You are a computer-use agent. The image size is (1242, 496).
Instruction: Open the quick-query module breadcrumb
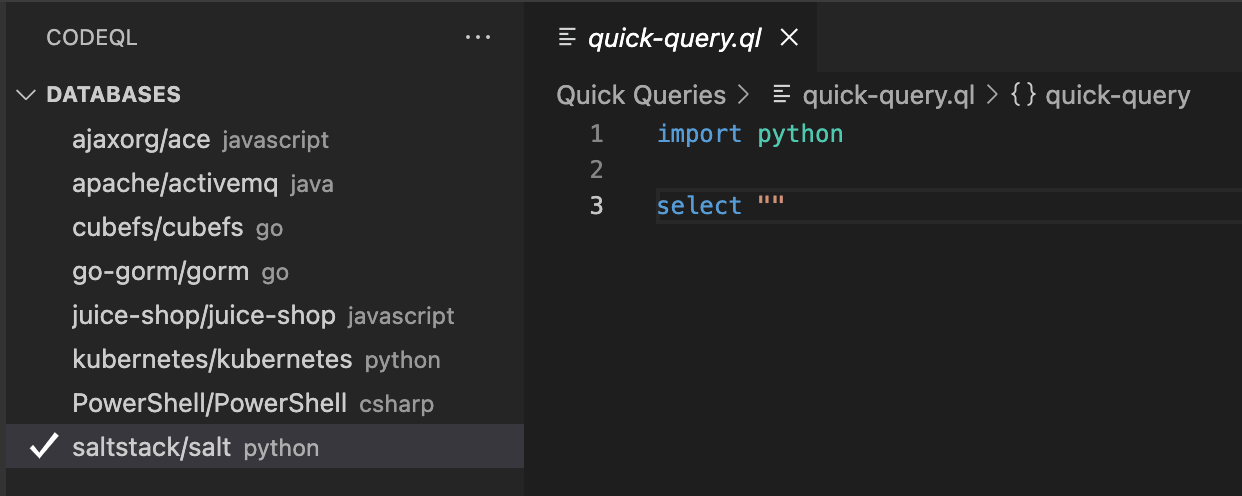coord(1118,96)
